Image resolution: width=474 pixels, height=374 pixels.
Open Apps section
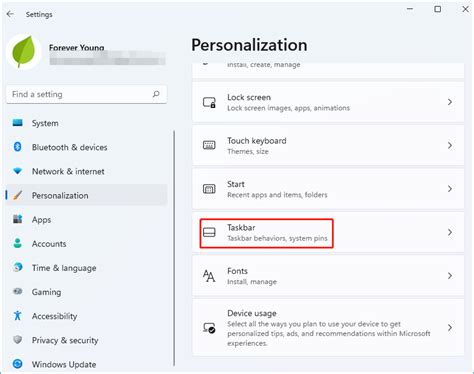[86, 219]
